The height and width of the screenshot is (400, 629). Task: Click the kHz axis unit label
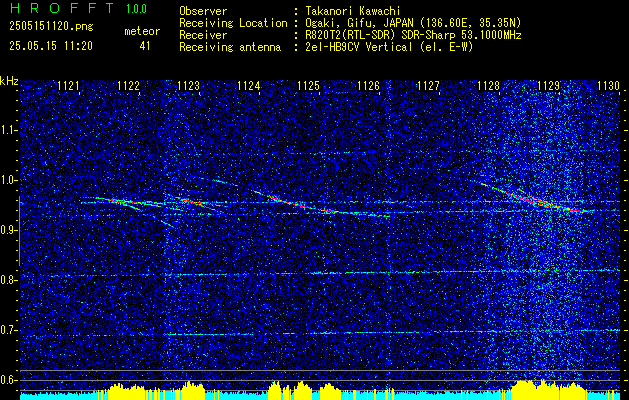tap(9, 81)
